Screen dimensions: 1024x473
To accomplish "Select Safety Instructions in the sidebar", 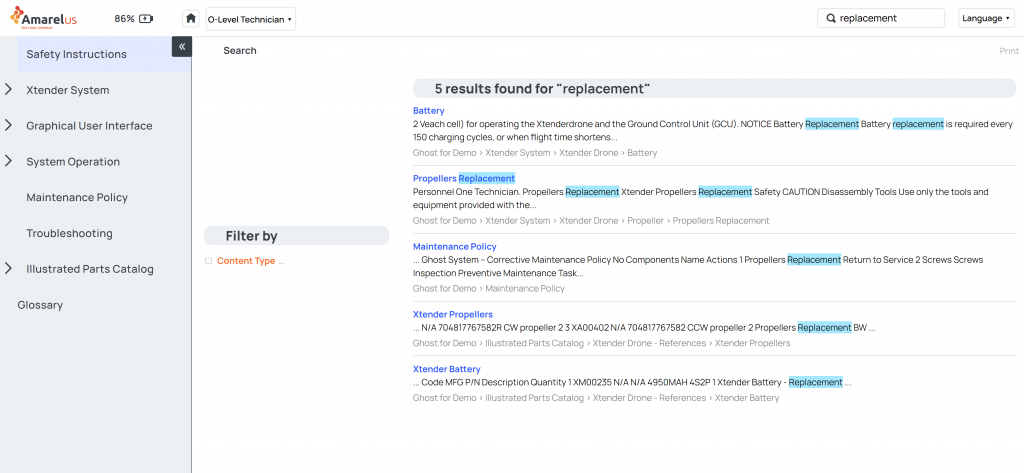I will [x=76, y=54].
